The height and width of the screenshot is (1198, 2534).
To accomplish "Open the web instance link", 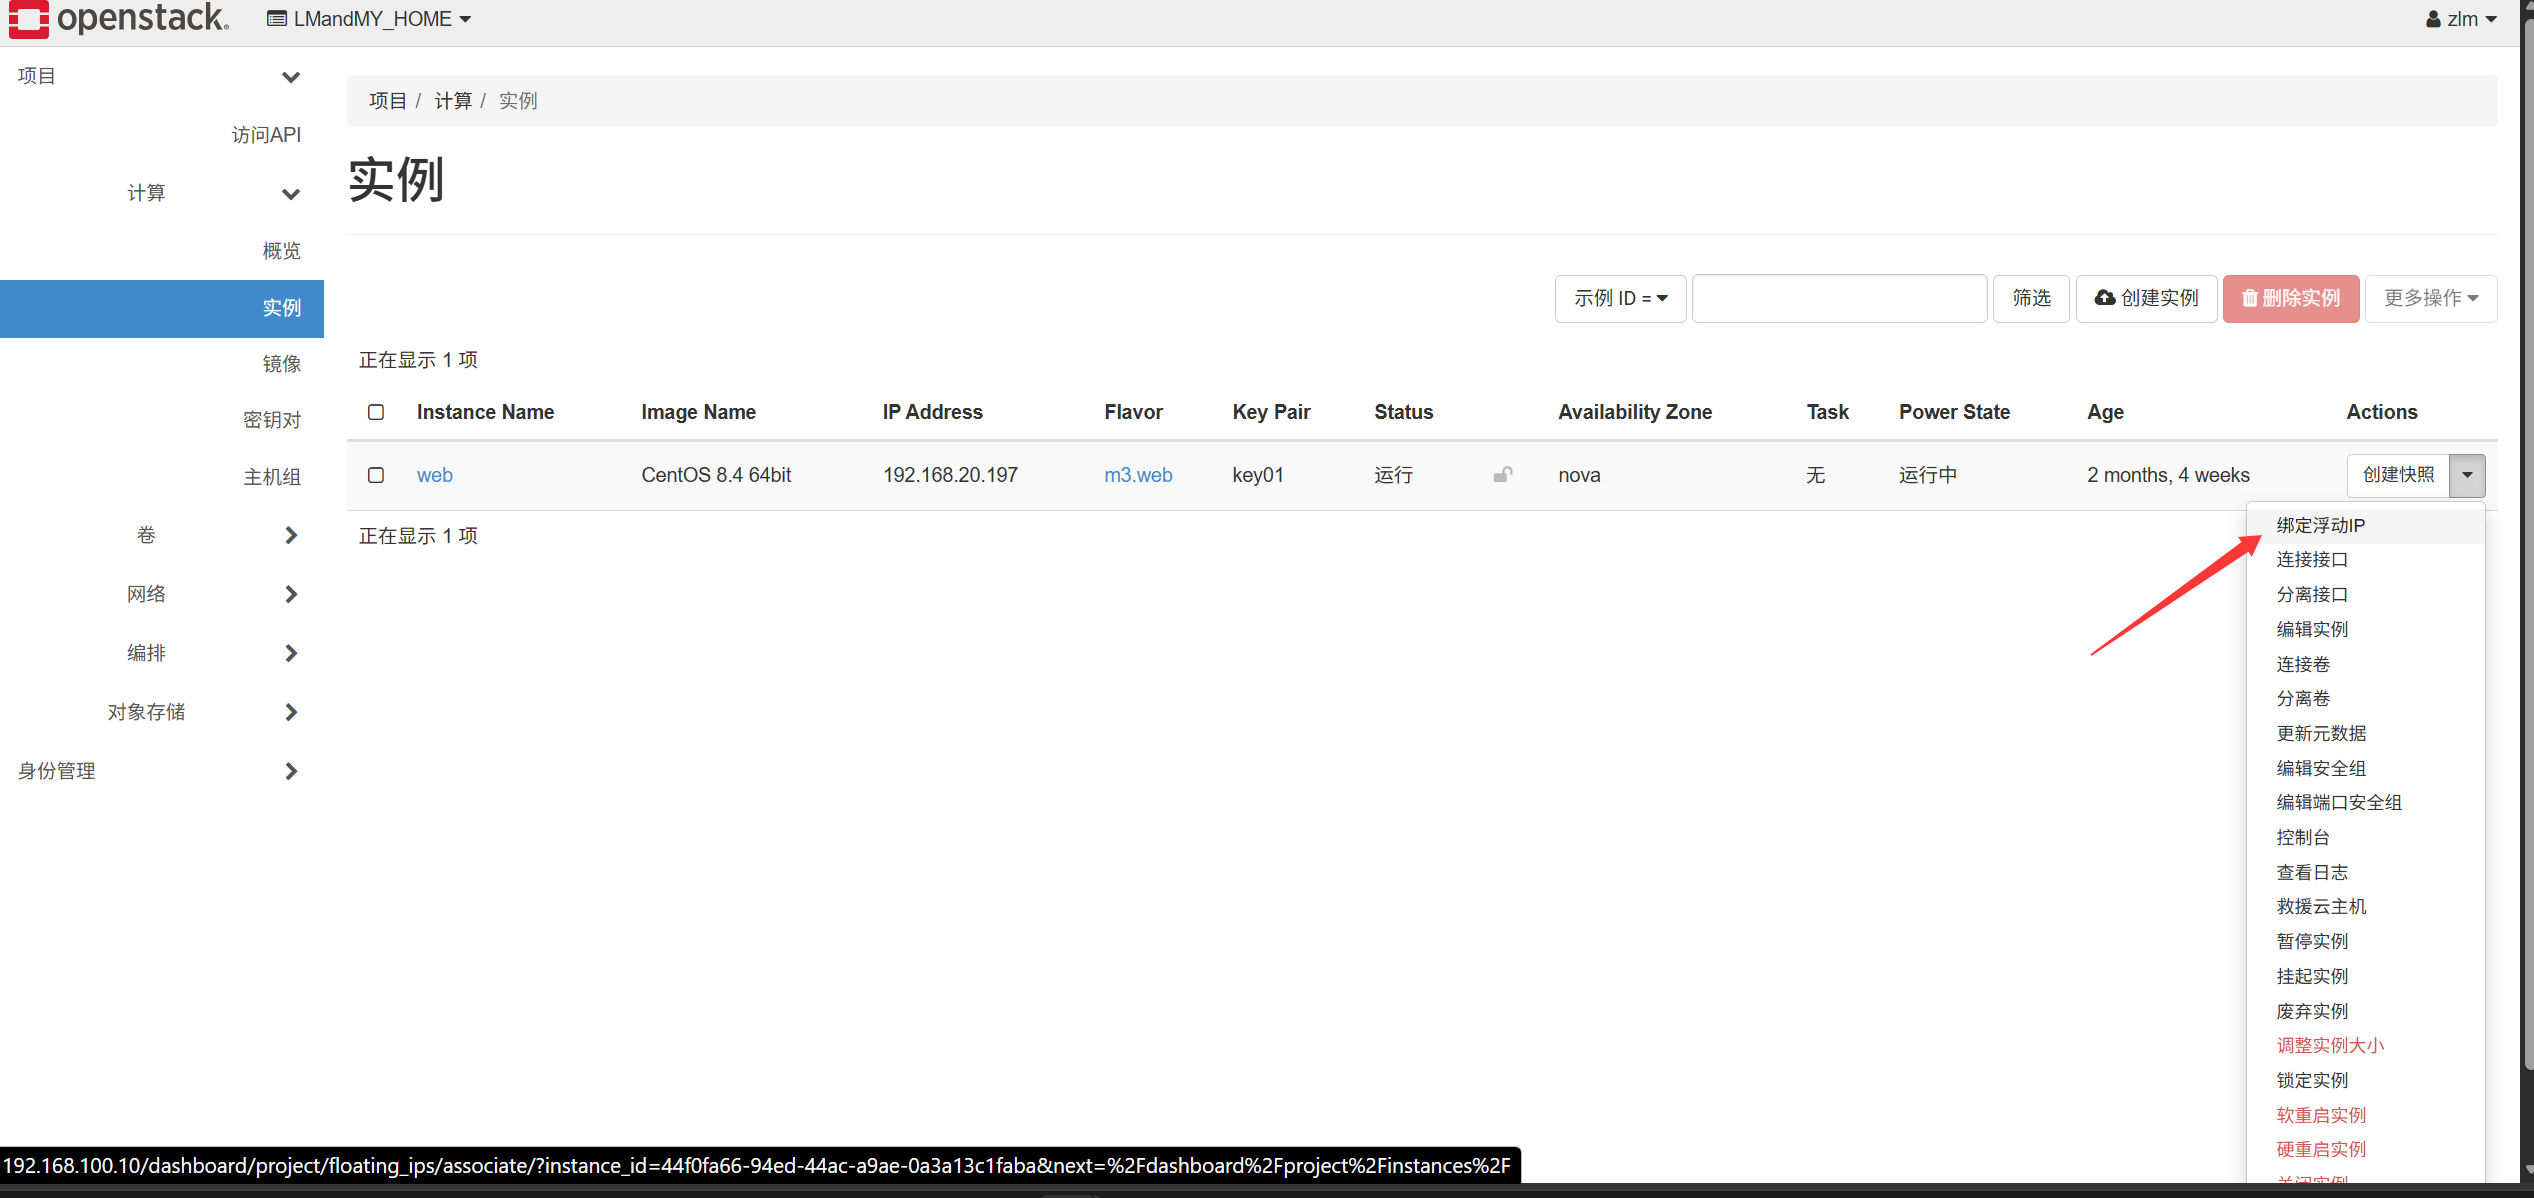I will point(435,475).
